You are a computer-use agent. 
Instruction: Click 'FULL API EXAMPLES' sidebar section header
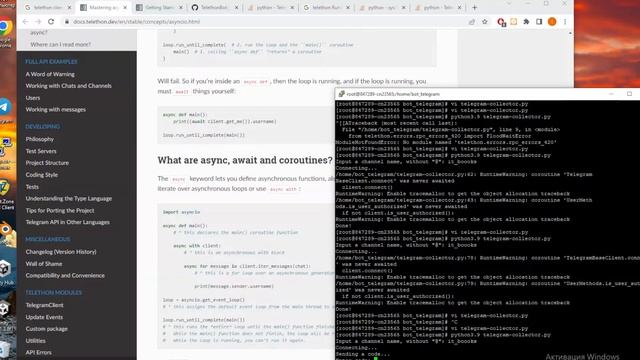51,62
